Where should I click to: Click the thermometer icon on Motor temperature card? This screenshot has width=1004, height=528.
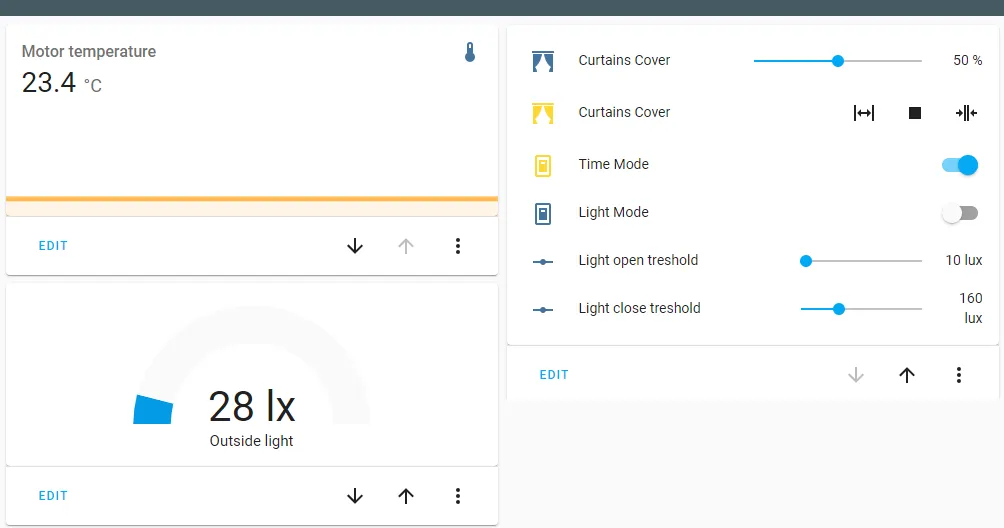(470, 52)
